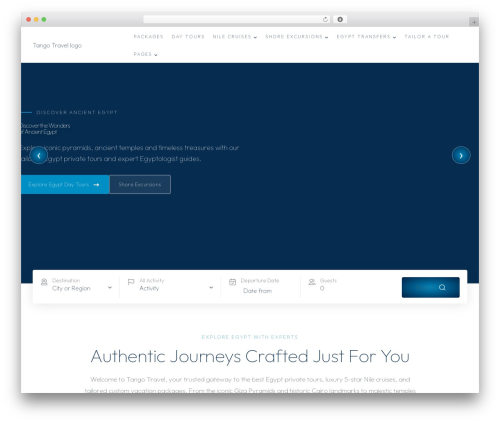Open a new browser tab with plus
Screen dimensions: 500x423
474,22
